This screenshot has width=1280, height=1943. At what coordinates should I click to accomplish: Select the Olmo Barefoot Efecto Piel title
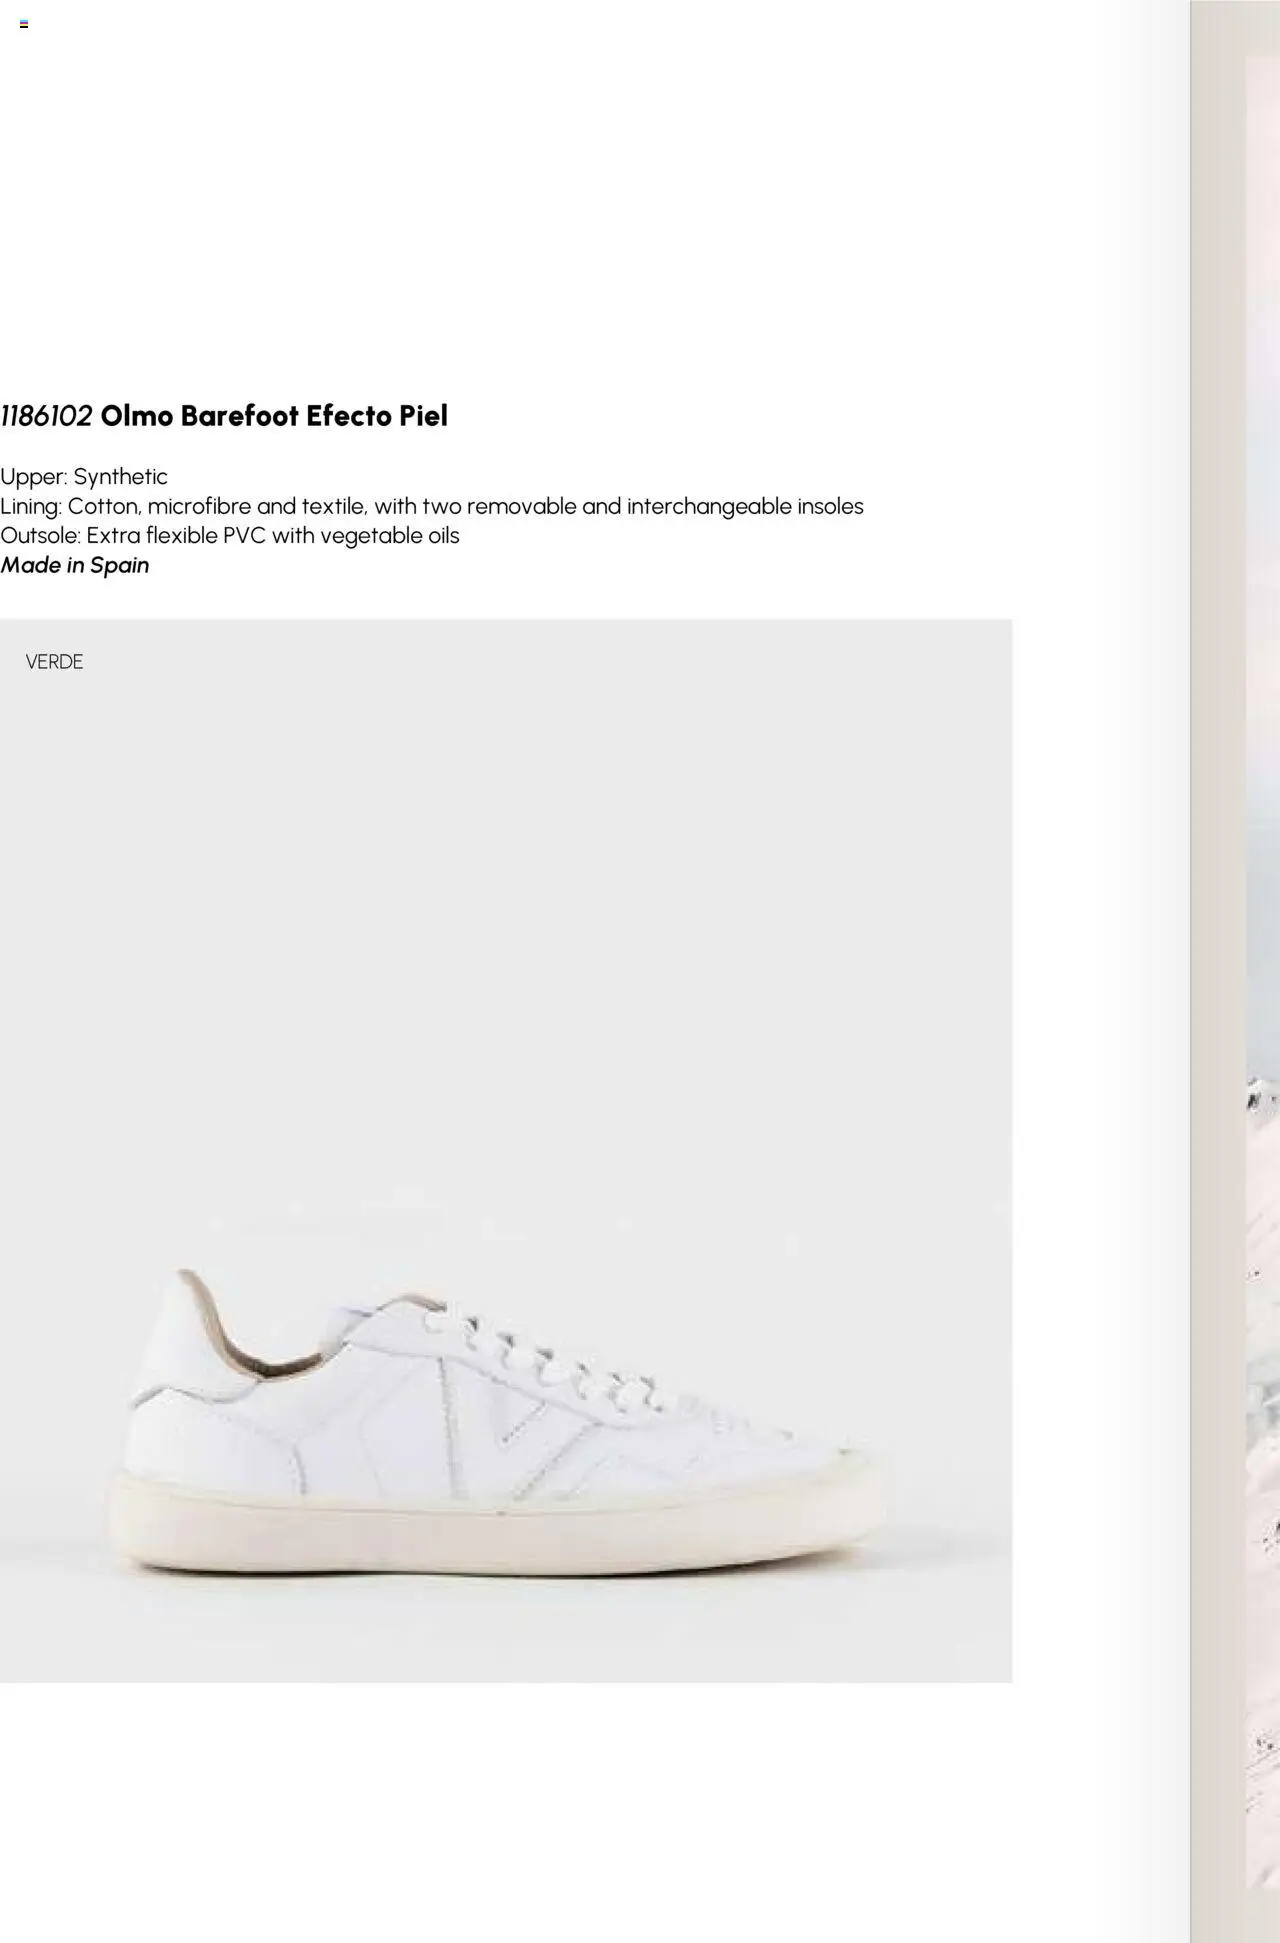pos(274,416)
